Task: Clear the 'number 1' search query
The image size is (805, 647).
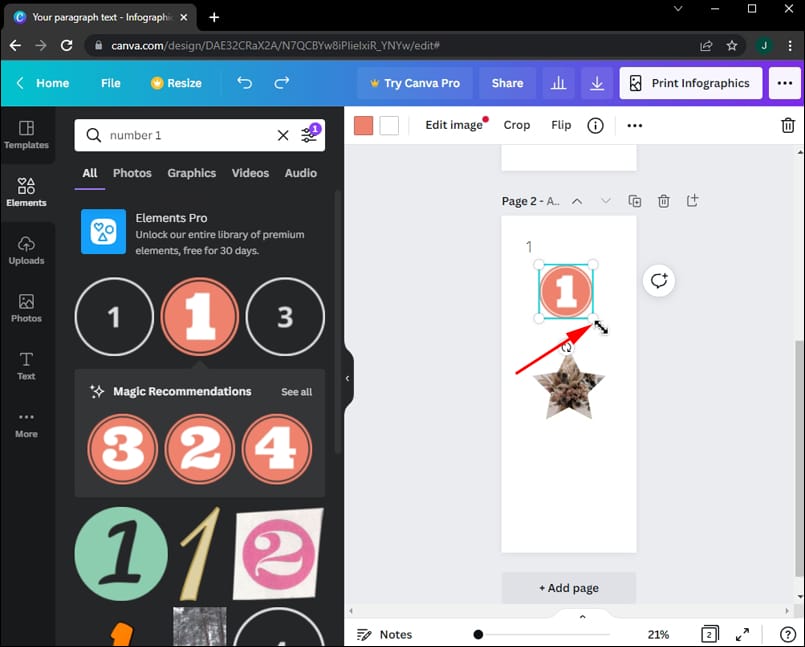Action: point(283,134)
